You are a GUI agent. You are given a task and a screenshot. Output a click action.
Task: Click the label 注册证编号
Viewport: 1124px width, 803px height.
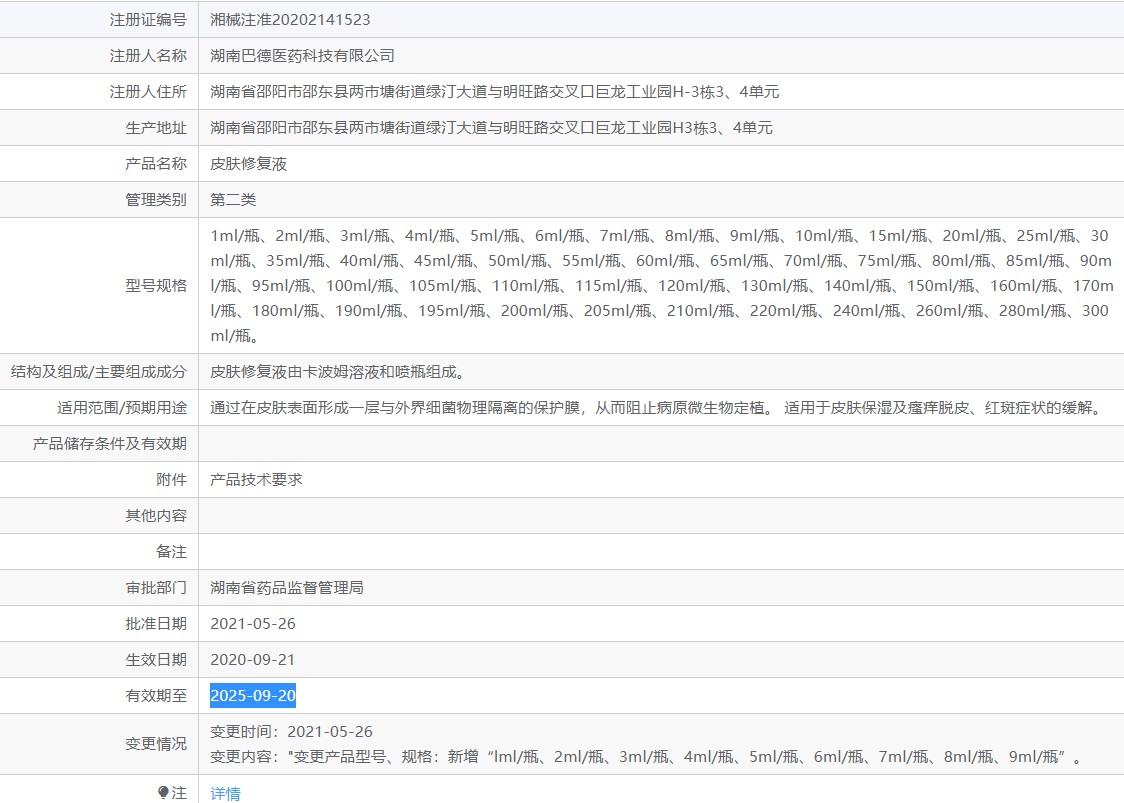click(148, 20)
